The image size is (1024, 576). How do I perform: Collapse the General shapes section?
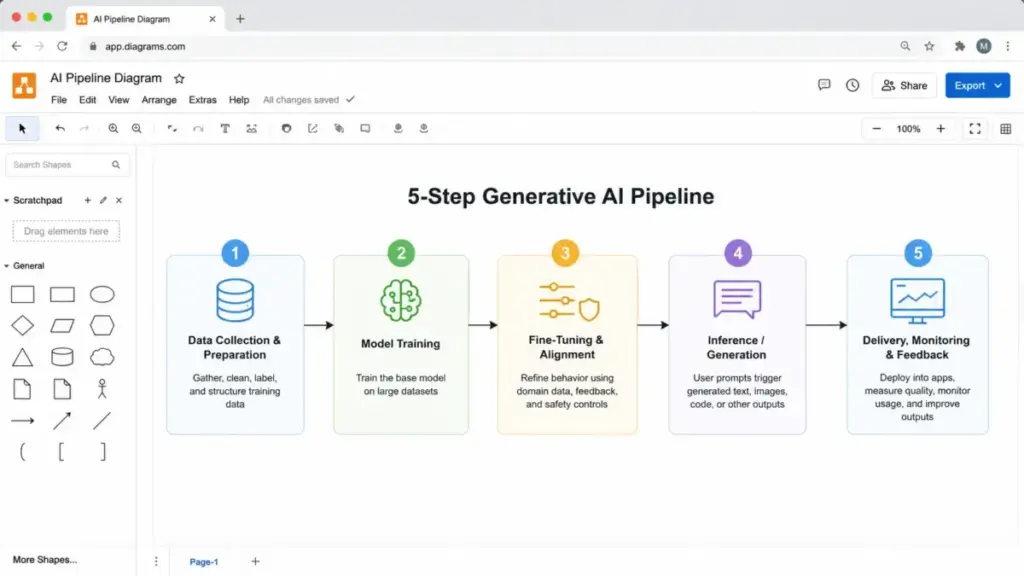coord(7,266)
